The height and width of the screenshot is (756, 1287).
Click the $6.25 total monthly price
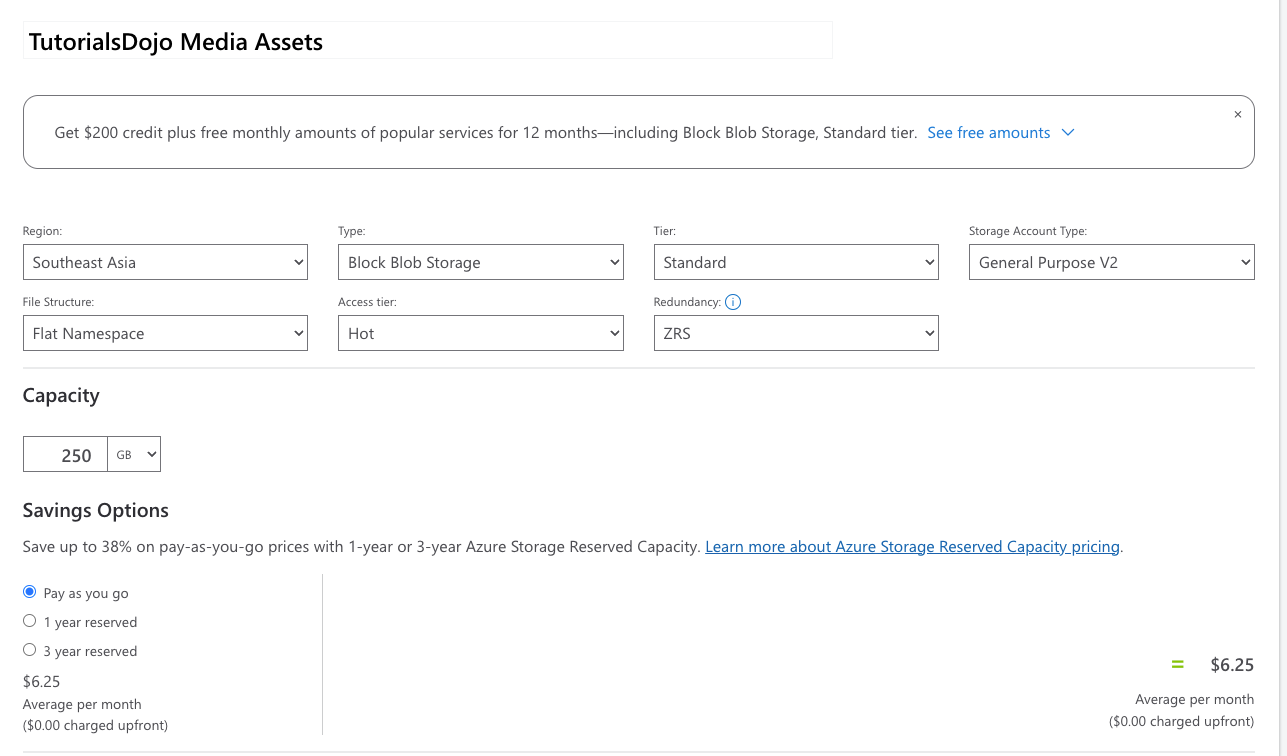pos(1231,665)
